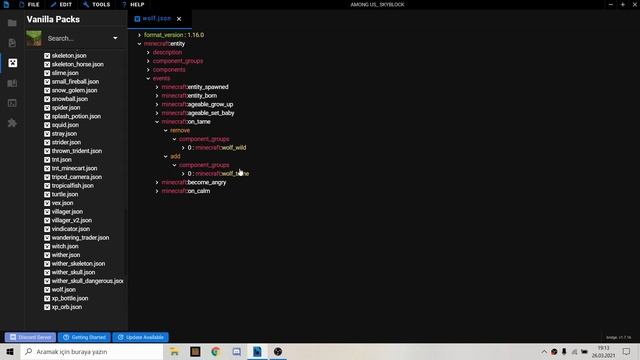Click the Getting Started button
640x360 pixels.
(84, 337)
